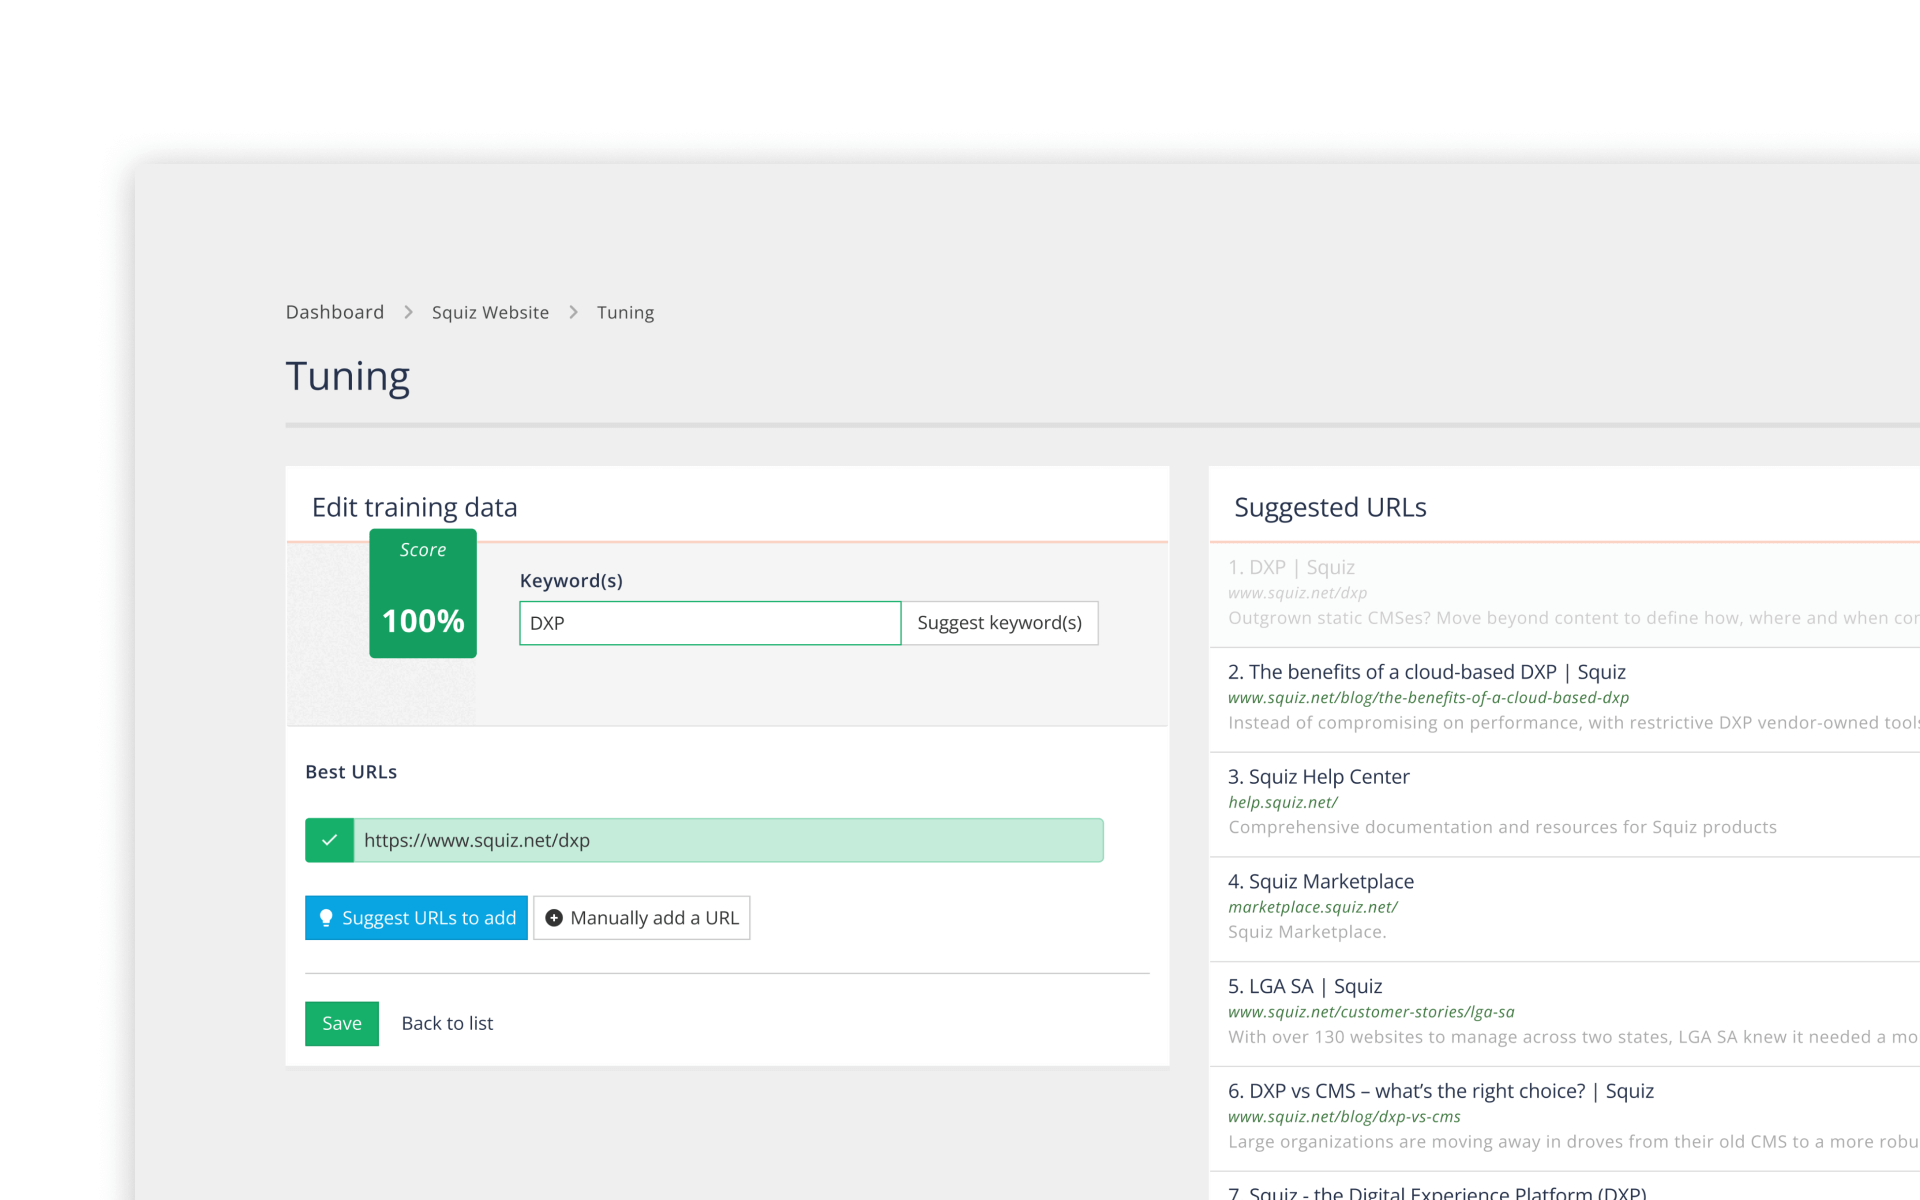Select the Squiz Help Center suggestion
Image resolution: width=1920 pixels, height=1200 pixels.
1318,776
